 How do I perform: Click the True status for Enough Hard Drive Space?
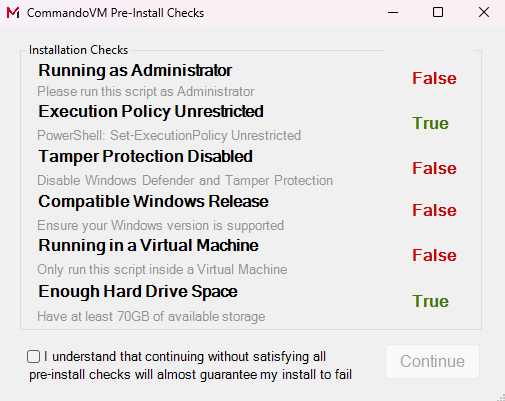tap(430, 301)
